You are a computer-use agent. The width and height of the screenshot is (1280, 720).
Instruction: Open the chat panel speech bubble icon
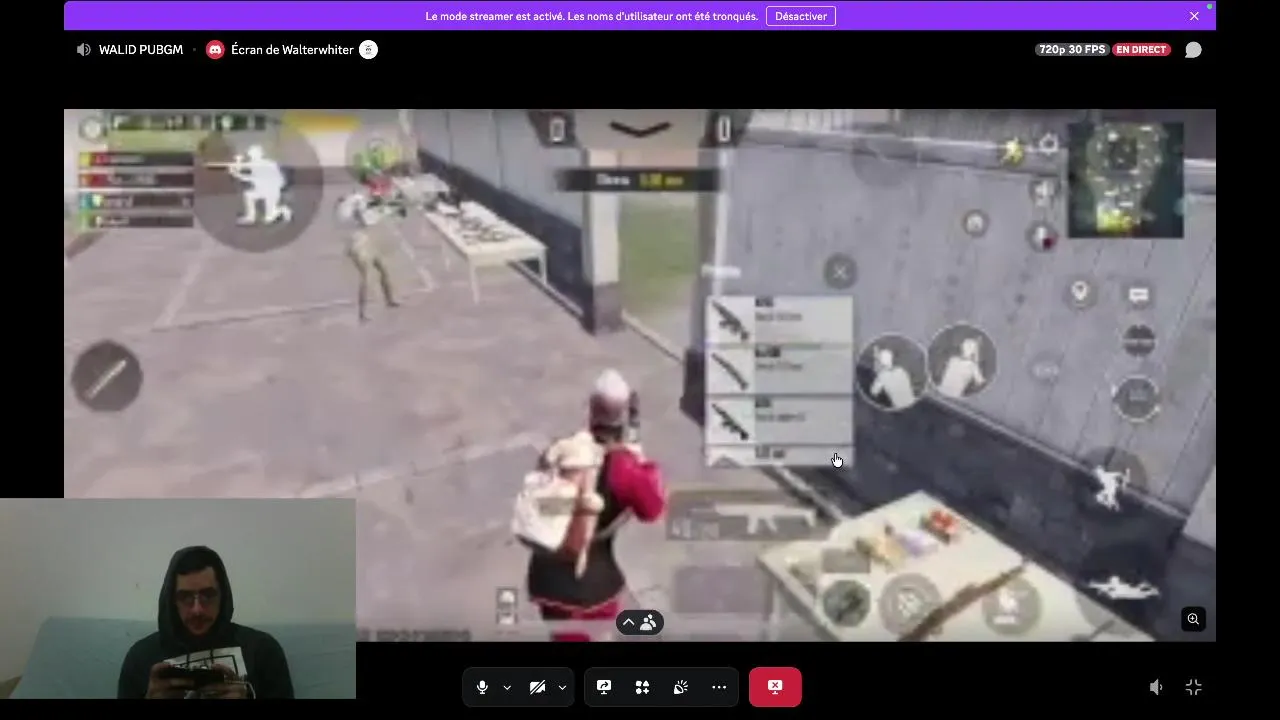pos(1193,49)
